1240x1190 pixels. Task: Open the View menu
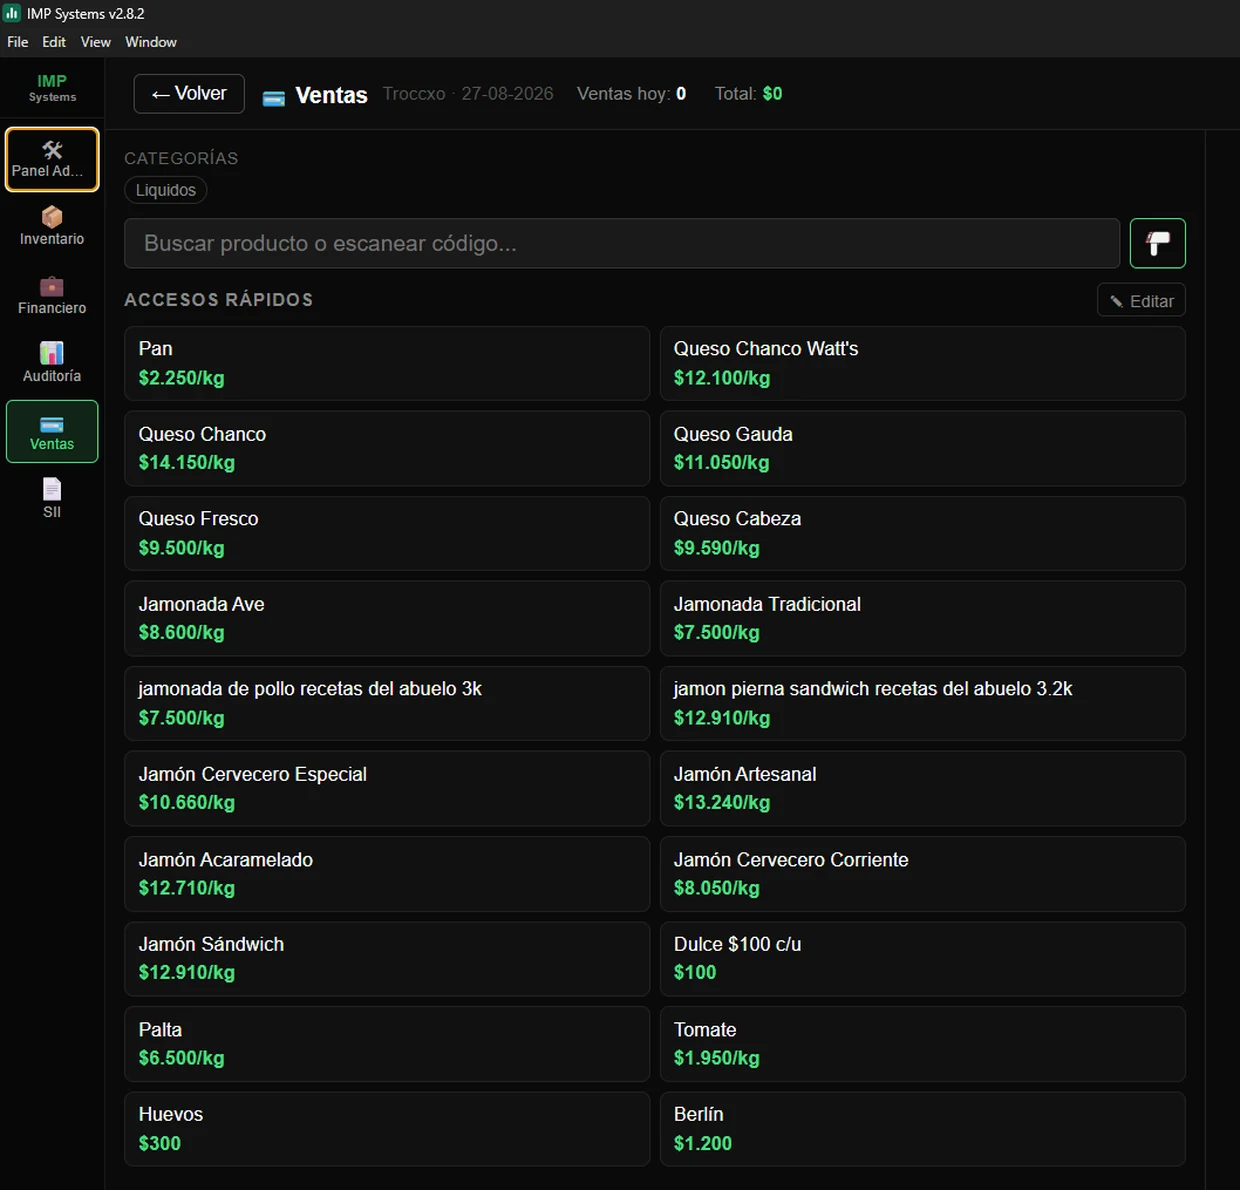coord(96,42)
